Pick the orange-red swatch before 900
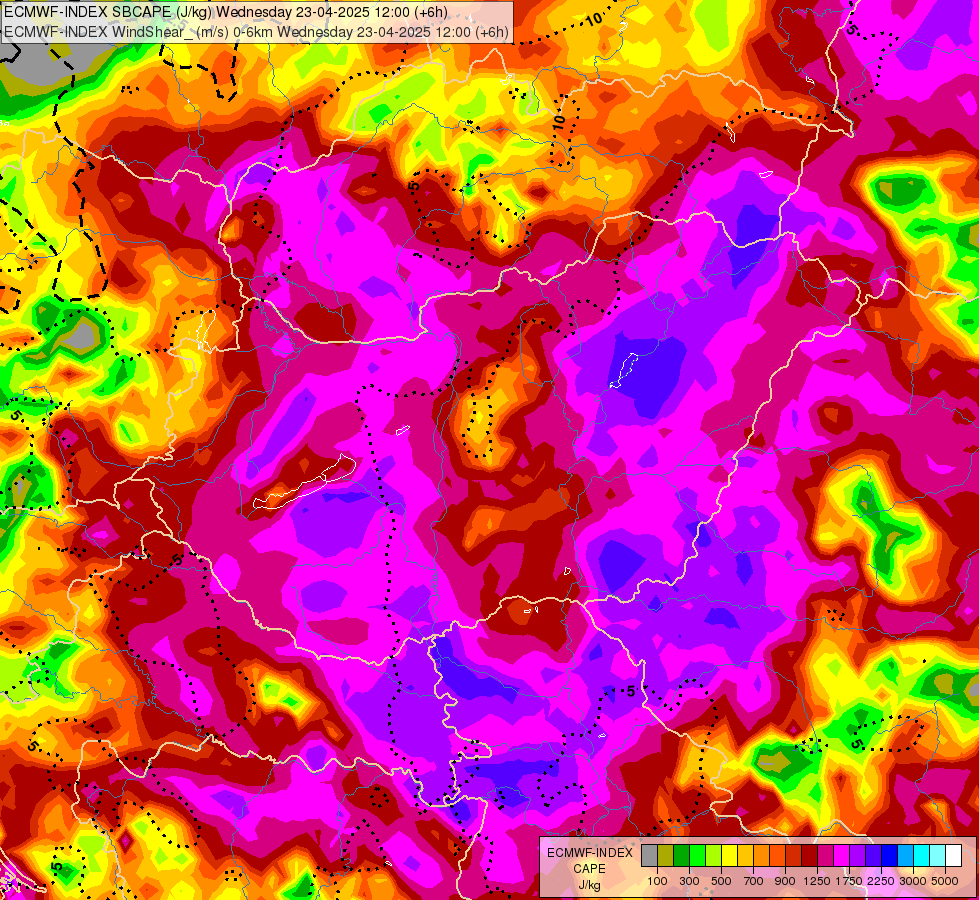The width and height of the screenshot is (979, 900). (x=777, y=855)
